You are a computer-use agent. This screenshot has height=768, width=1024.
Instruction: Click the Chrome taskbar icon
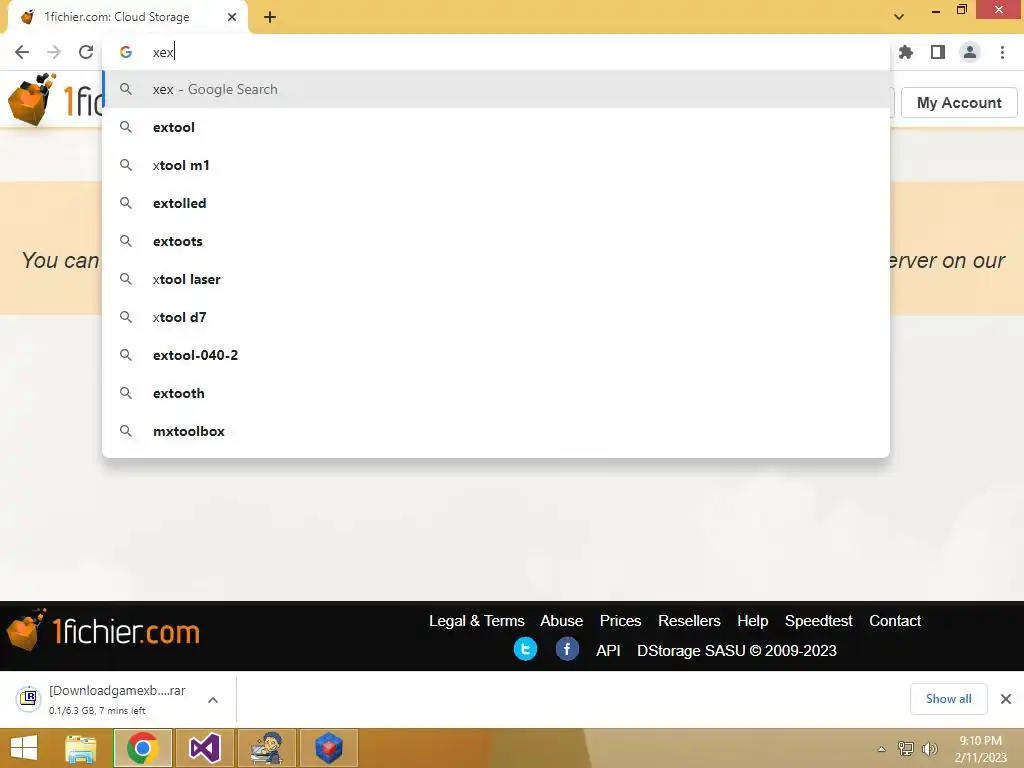pyautogui.click(x=143, y=748)
